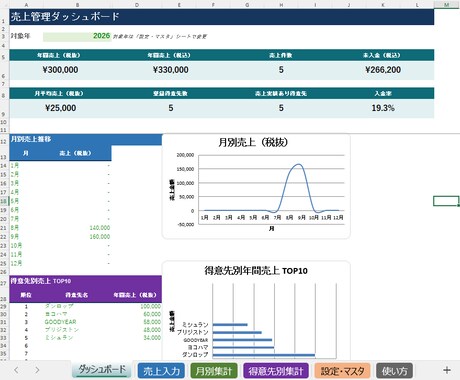The image size is (460, 380).
Task: Select column header M
Action: 446,5
